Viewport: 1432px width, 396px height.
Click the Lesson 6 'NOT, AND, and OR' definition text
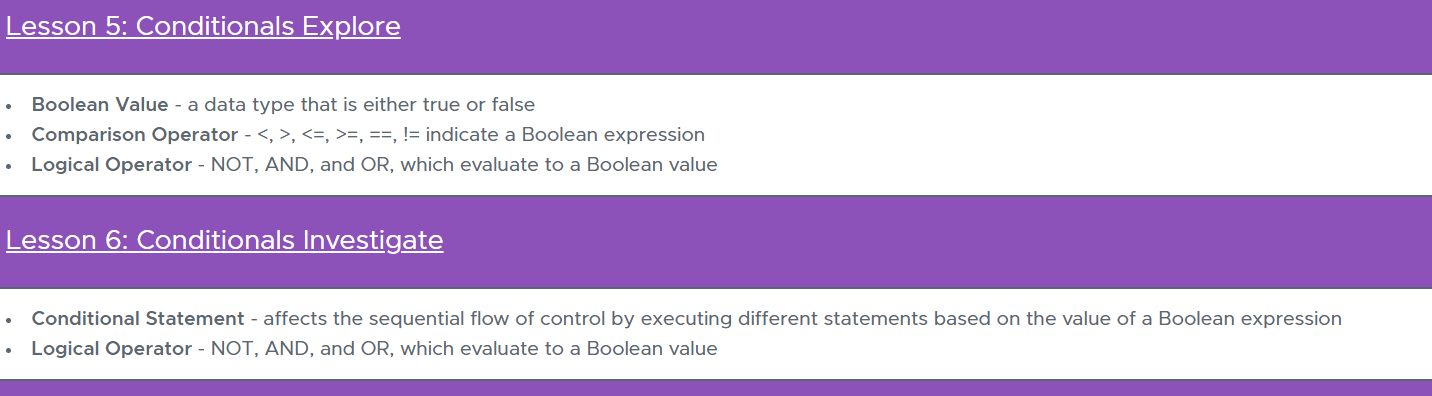pyautogui.click(x=464, y=348)
